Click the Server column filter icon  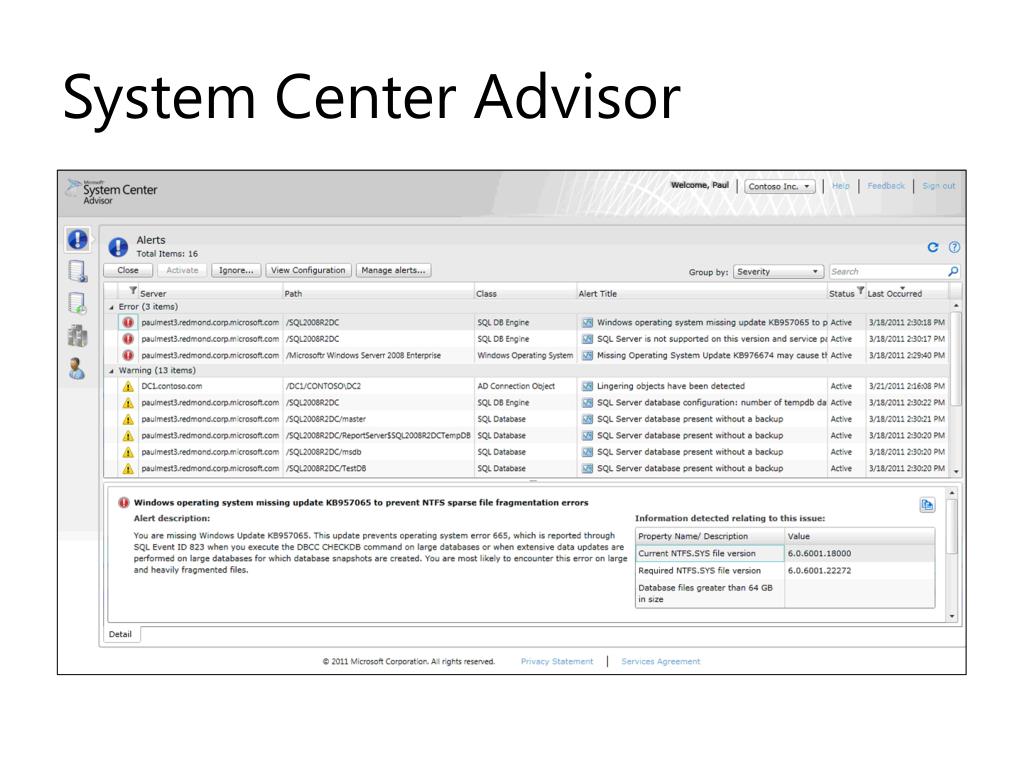pyautogui.click(x=133, y=290)
